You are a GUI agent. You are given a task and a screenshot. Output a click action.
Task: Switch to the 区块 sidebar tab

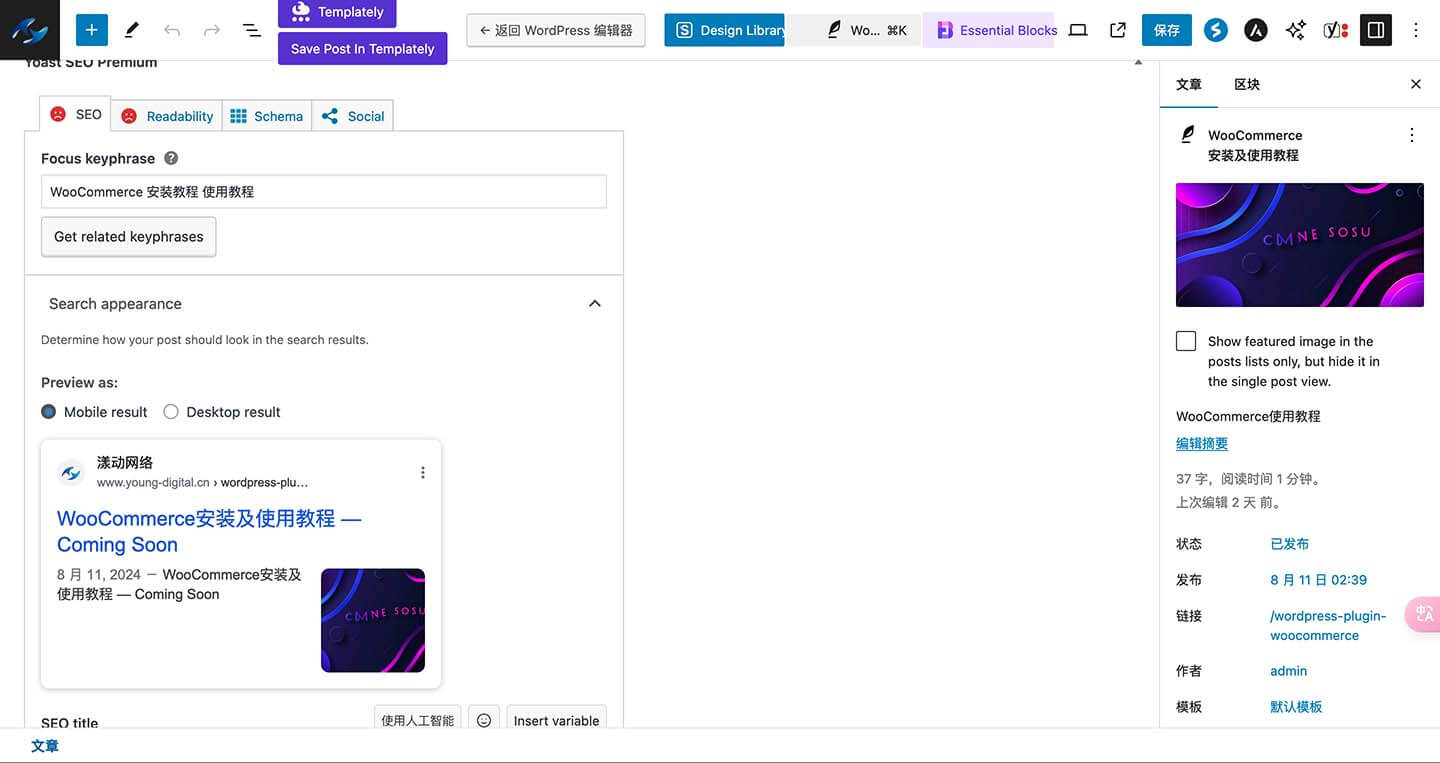coord(1247,84)
